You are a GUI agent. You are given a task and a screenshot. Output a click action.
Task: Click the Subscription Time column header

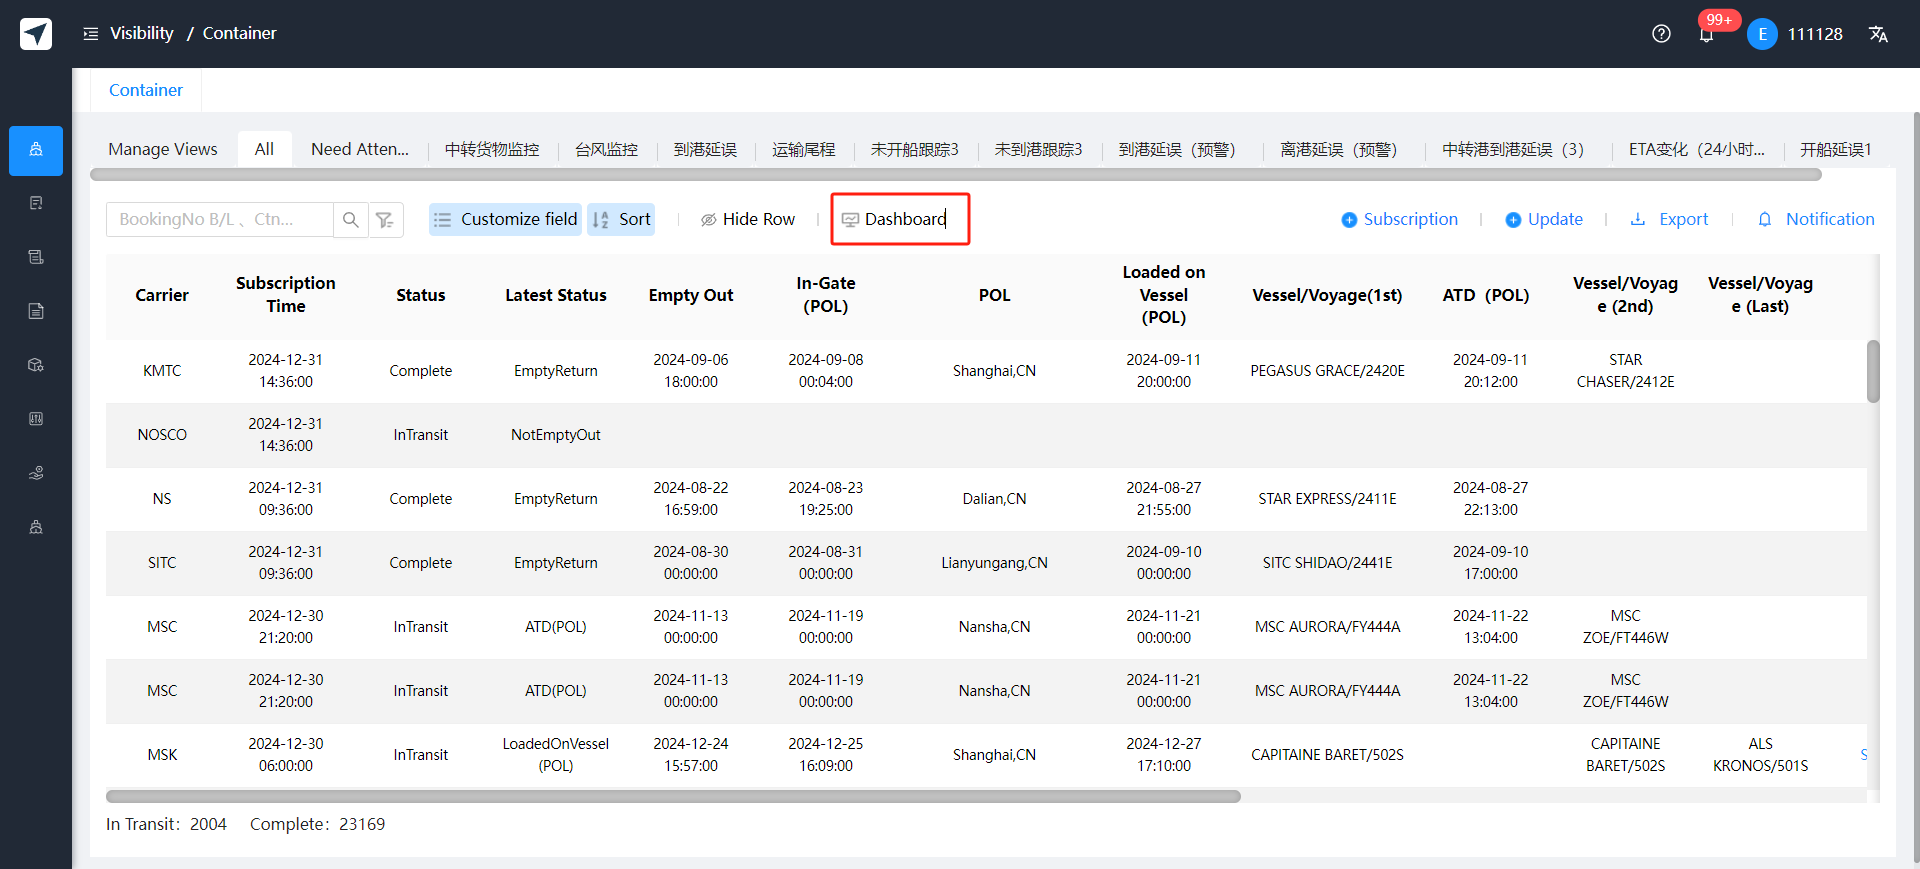(x=286, y=295)
